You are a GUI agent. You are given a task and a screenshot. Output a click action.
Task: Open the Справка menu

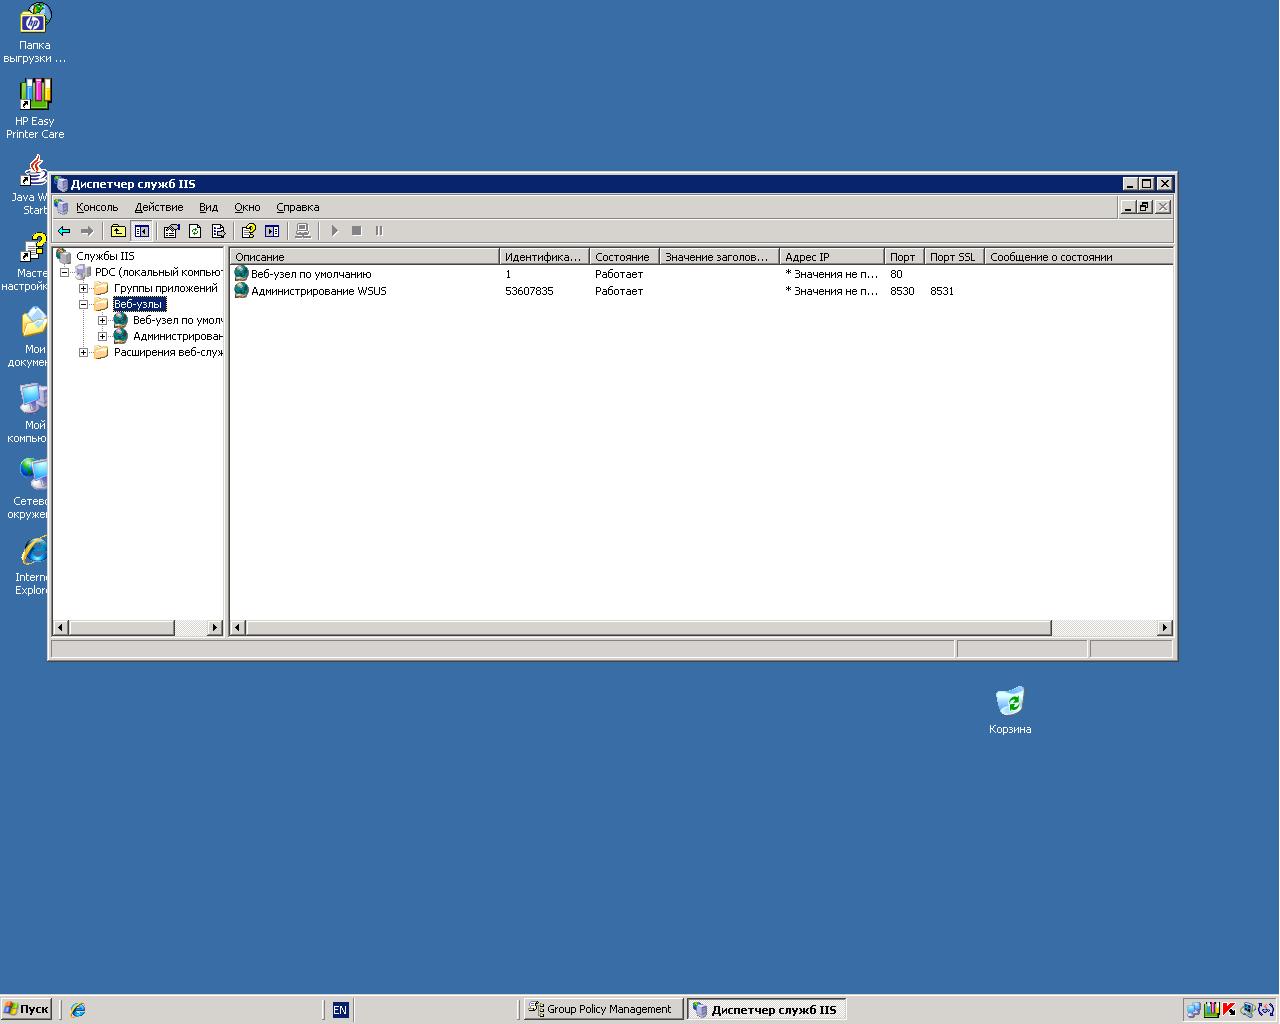[x=298, y=207]
